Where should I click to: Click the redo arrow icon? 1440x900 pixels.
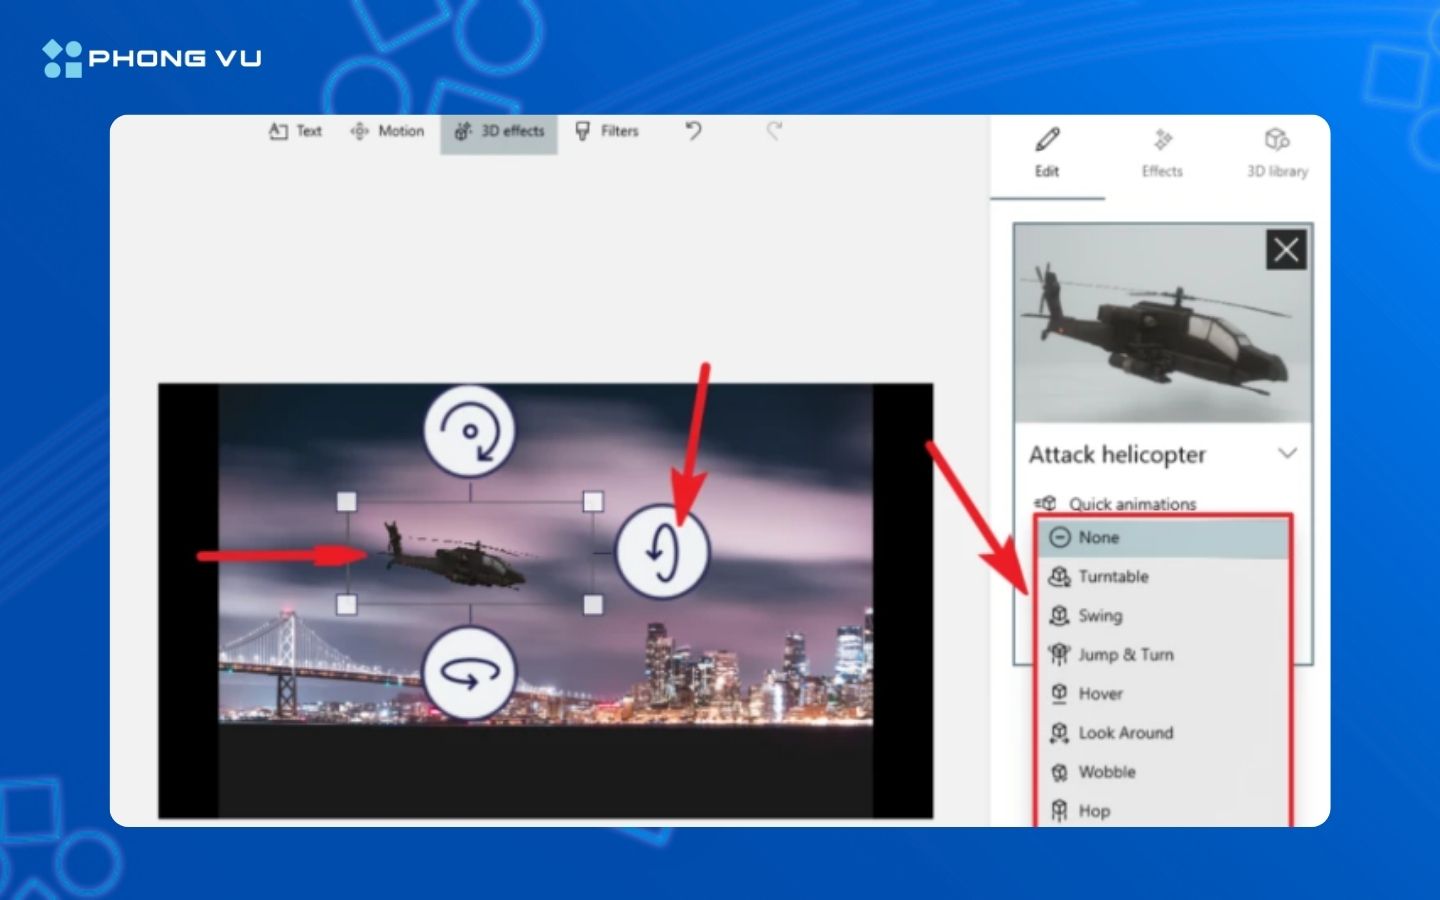click(773, 131)
